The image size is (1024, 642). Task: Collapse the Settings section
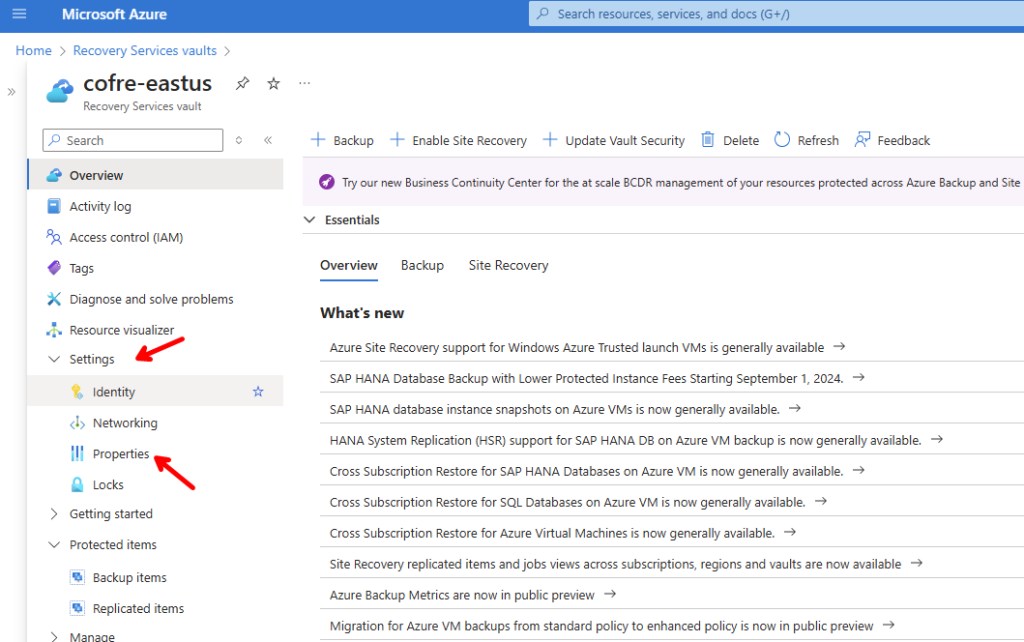[x=54, y=359]
